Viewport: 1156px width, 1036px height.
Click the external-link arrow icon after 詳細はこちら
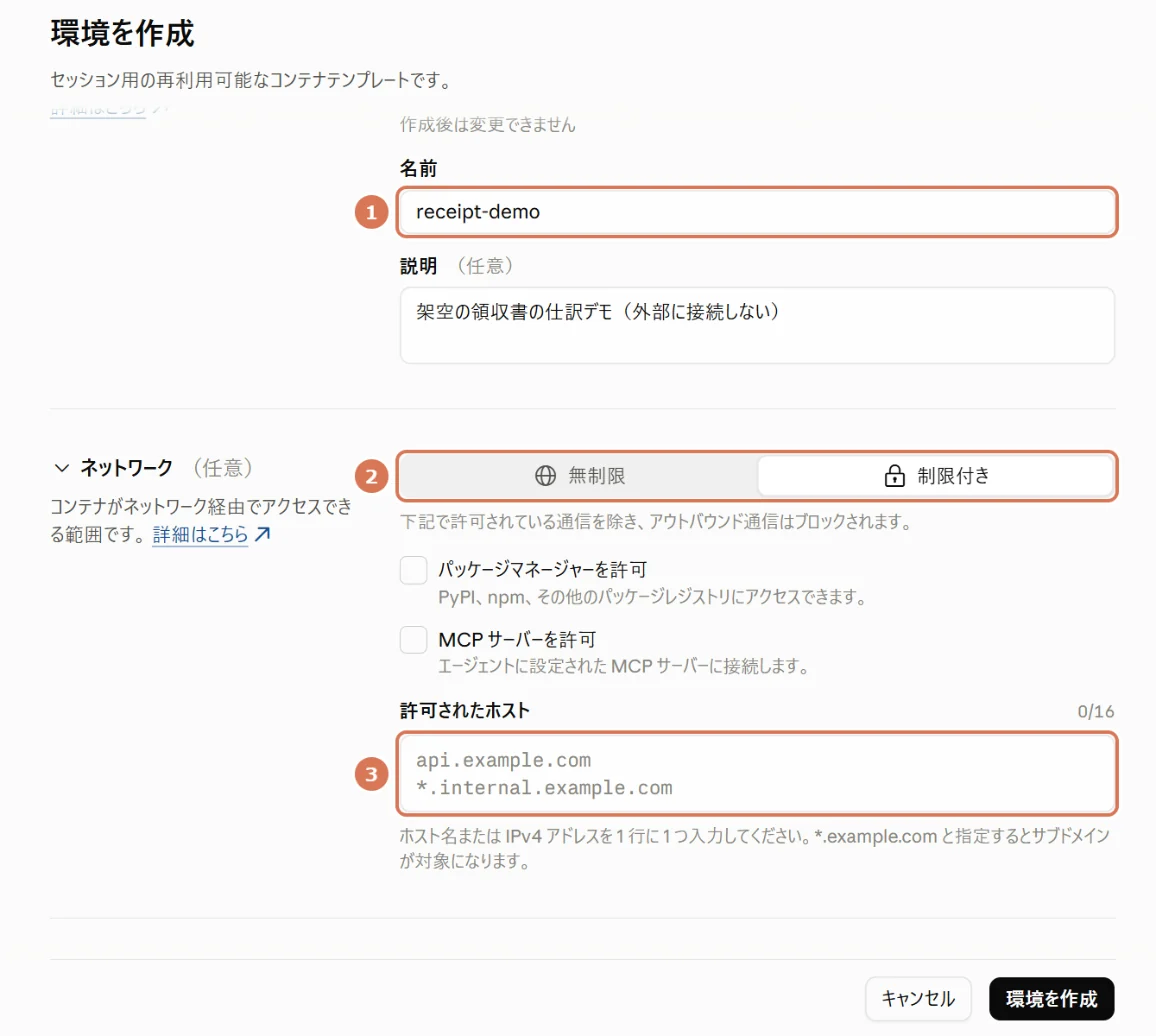(262, 535)
